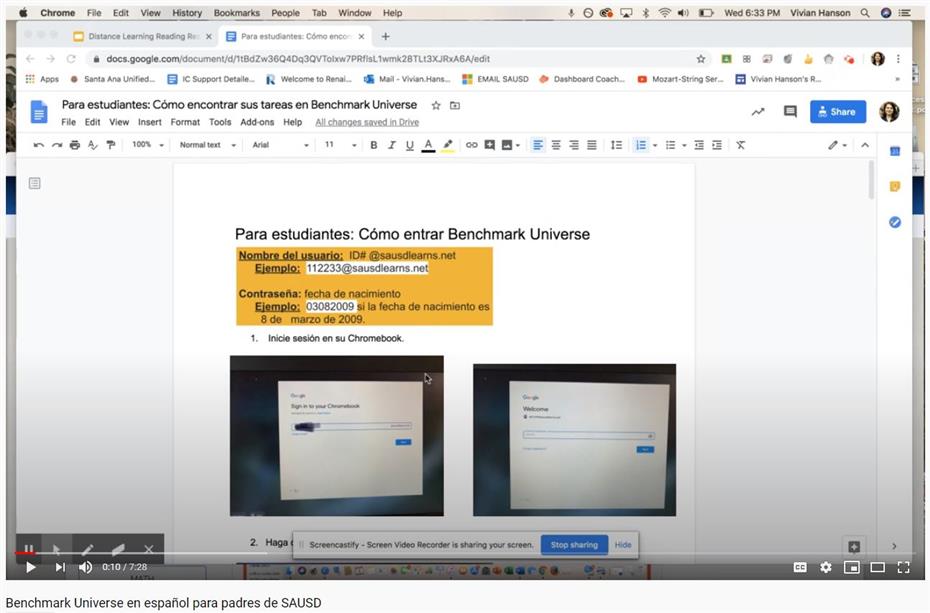Open line spacing options

click(x=617, y=145)
